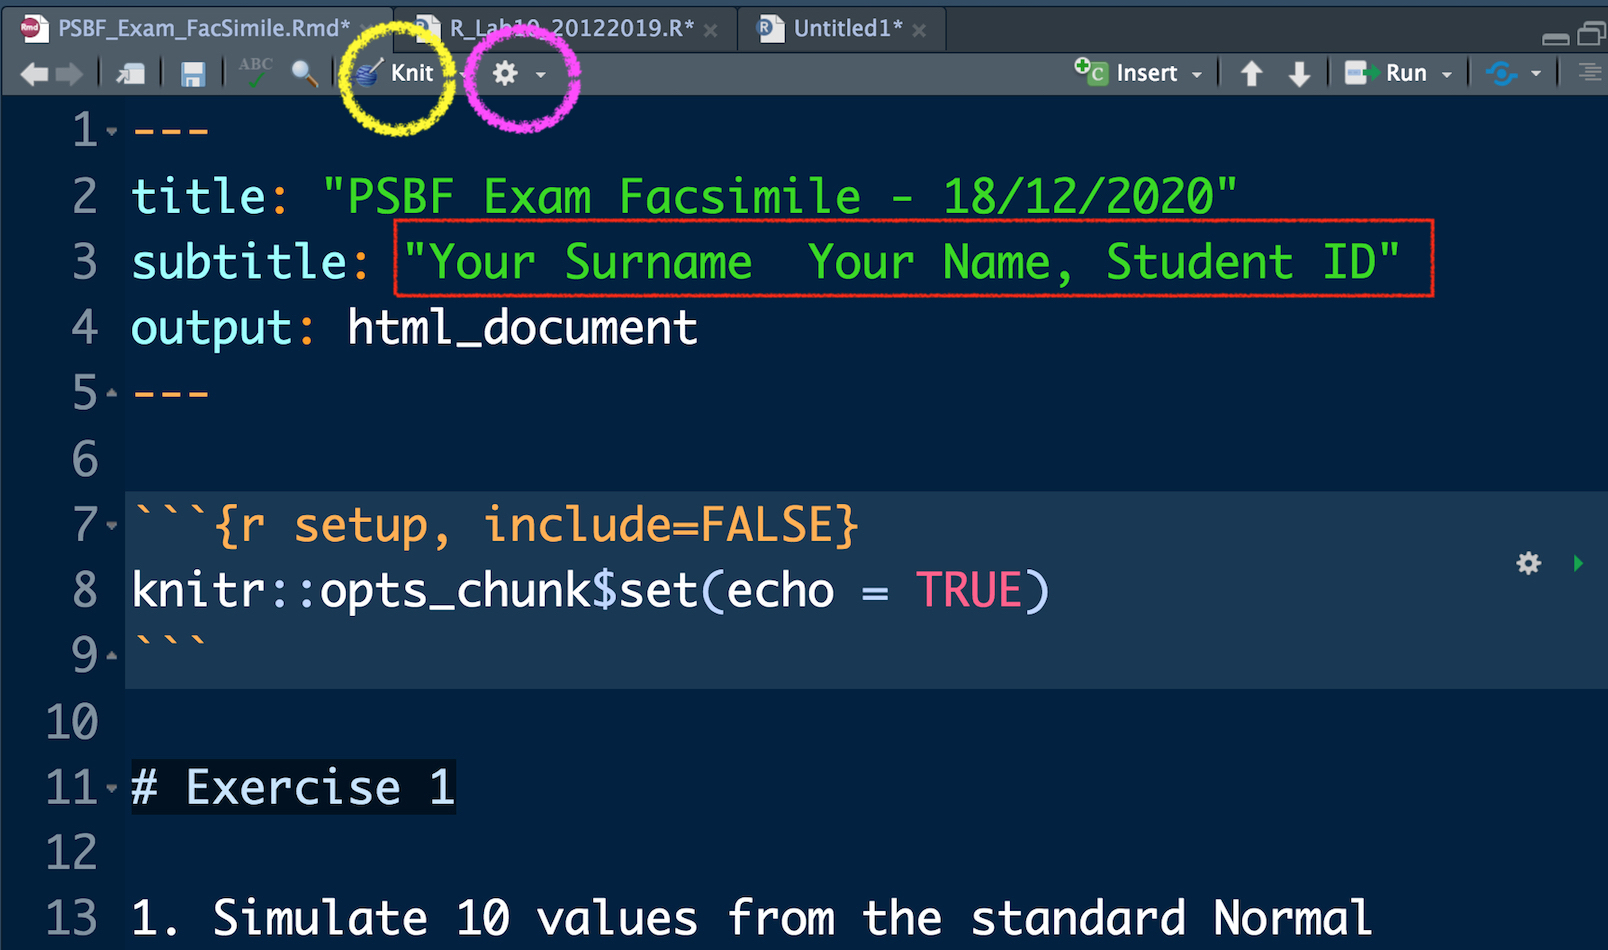Jump to the previous code chunk
This screenshot has width=1608, height=950.
[x=1251, y=74]
